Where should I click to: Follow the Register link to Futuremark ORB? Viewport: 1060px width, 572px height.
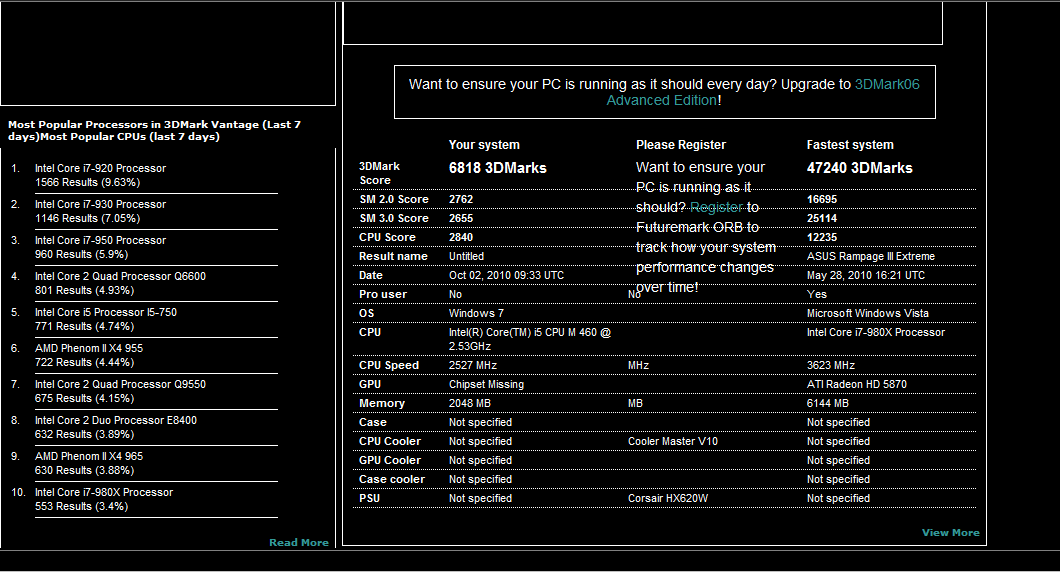[x=716, y=207]
